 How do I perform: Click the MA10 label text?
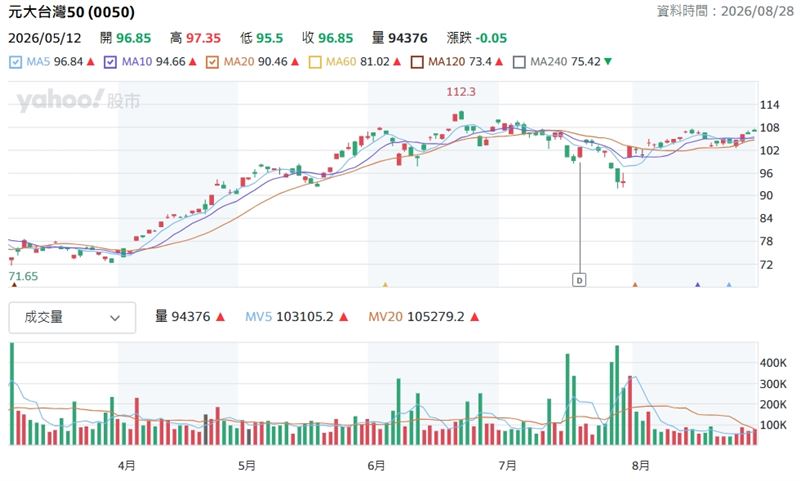137,62
